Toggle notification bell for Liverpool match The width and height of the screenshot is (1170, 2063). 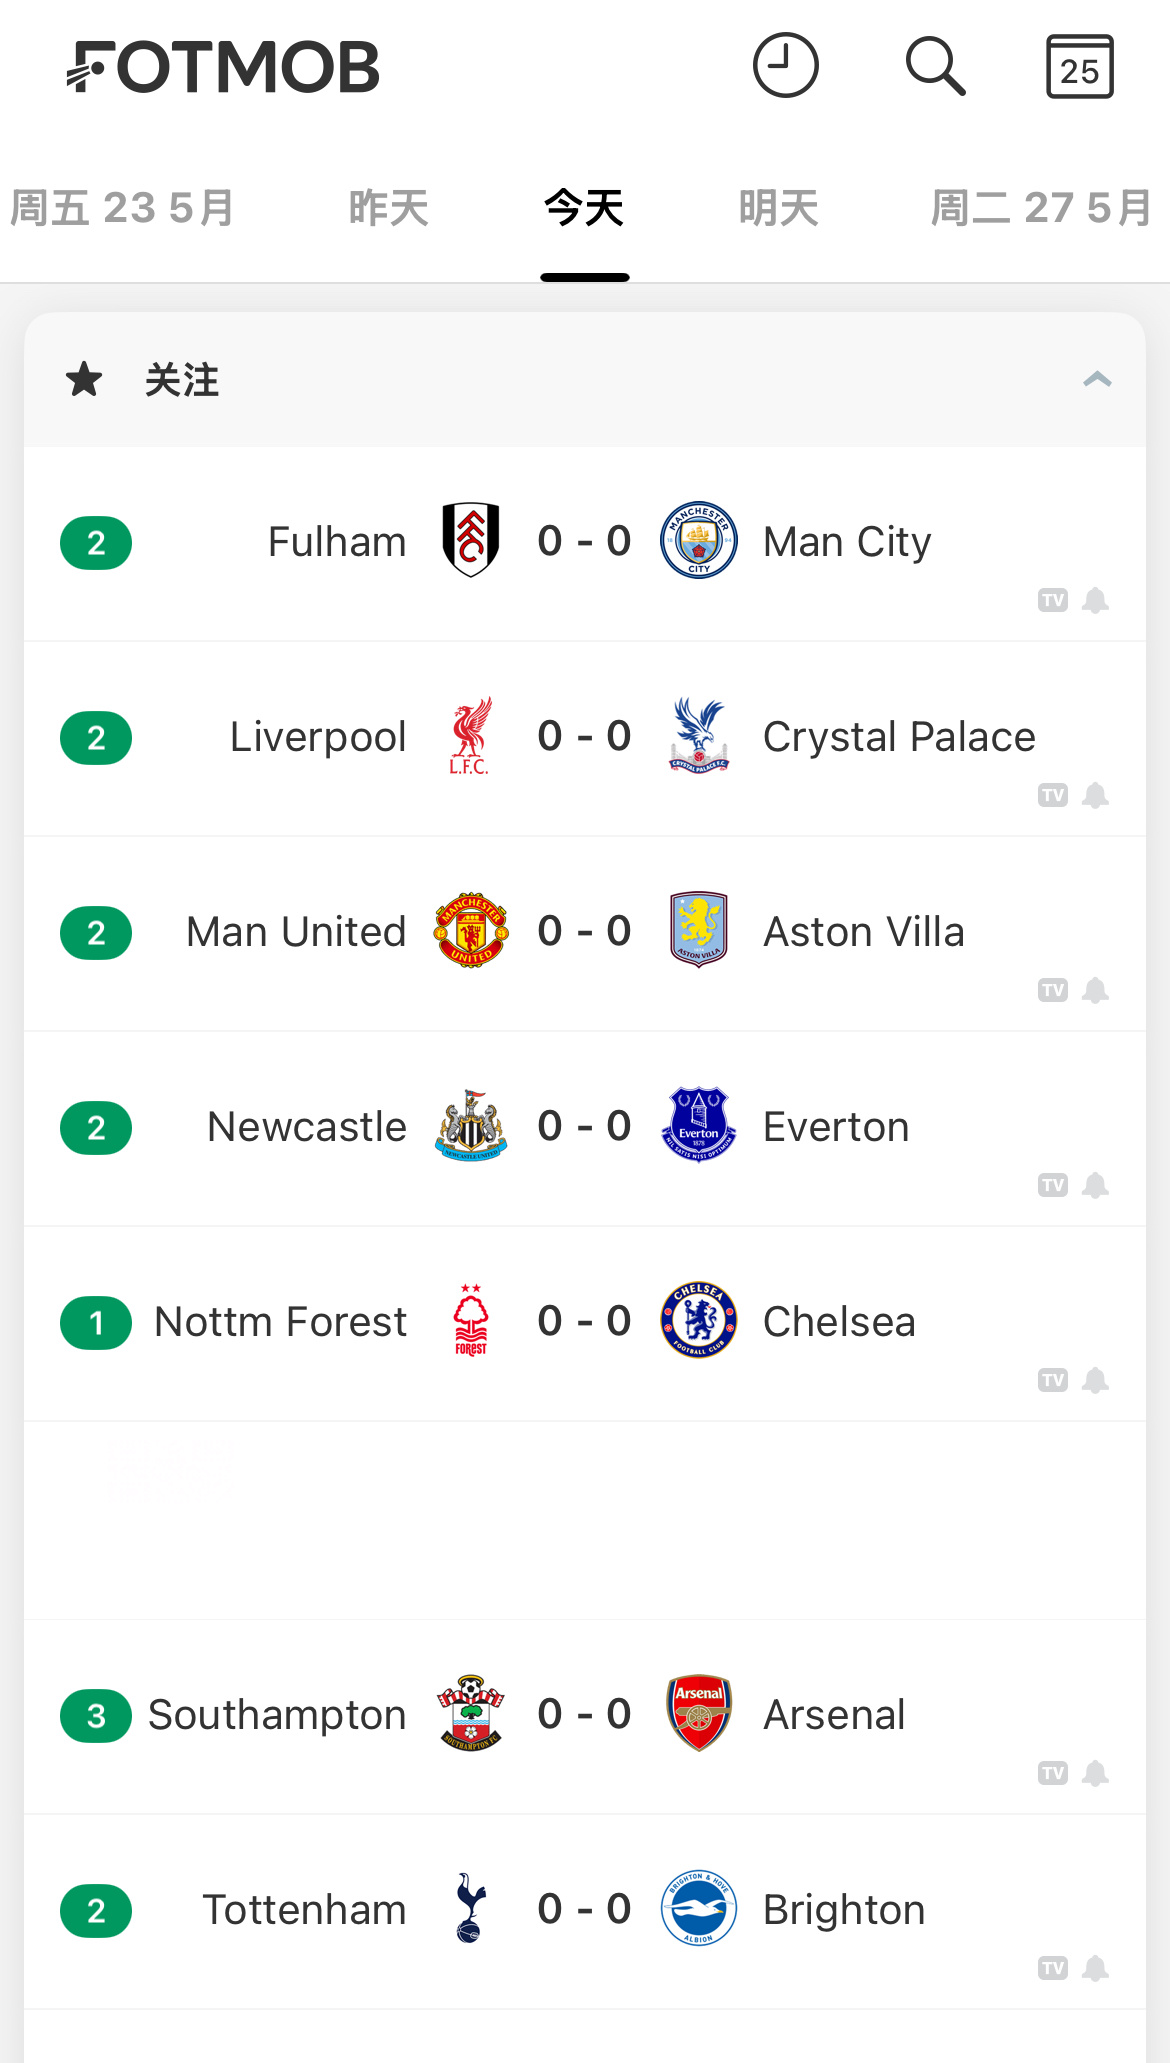click(x=1096, y=795)
